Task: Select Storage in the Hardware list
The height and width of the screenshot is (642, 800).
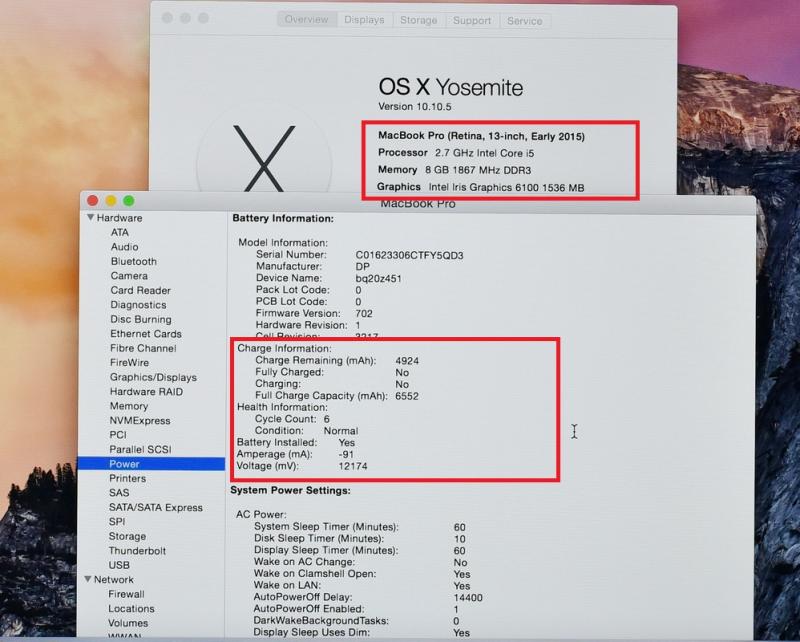Action: pyautogui.click(x=127, y=536)
